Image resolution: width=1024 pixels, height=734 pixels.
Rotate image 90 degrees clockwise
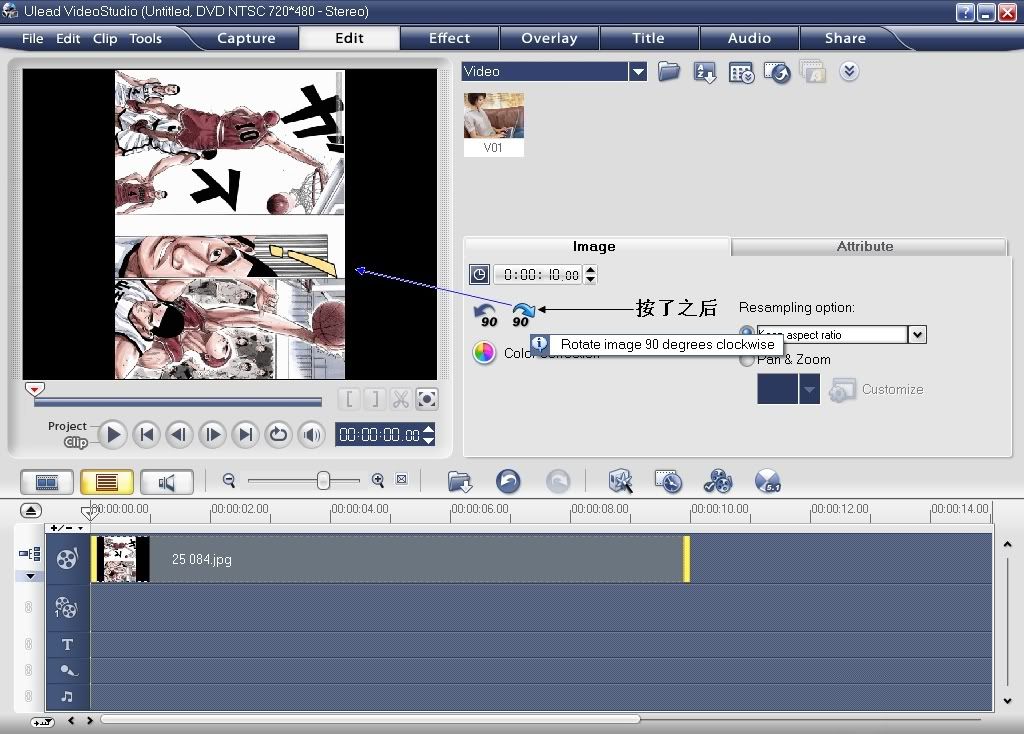point(523,313)
